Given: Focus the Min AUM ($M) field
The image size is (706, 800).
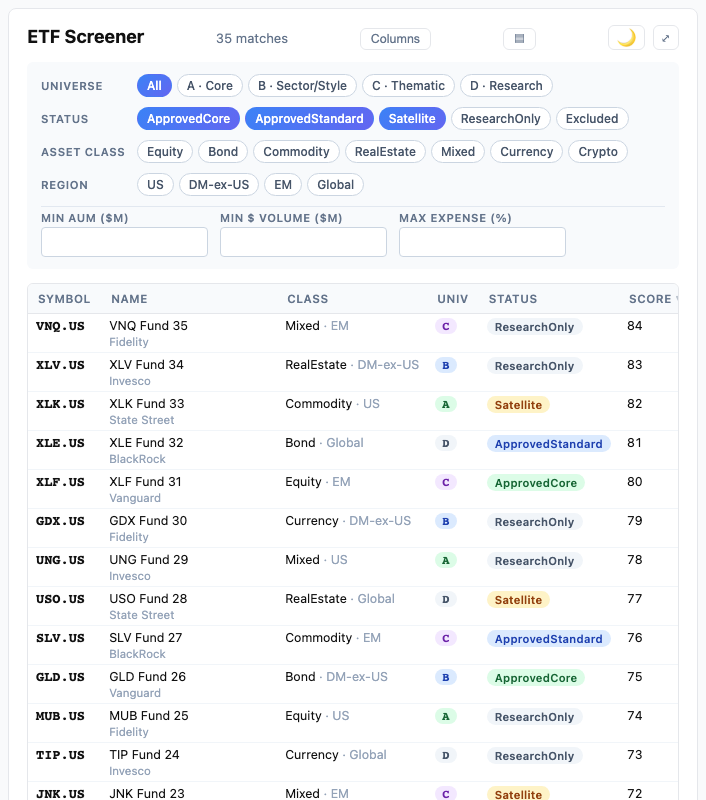Looking at the screenshot, I should 124,242.
